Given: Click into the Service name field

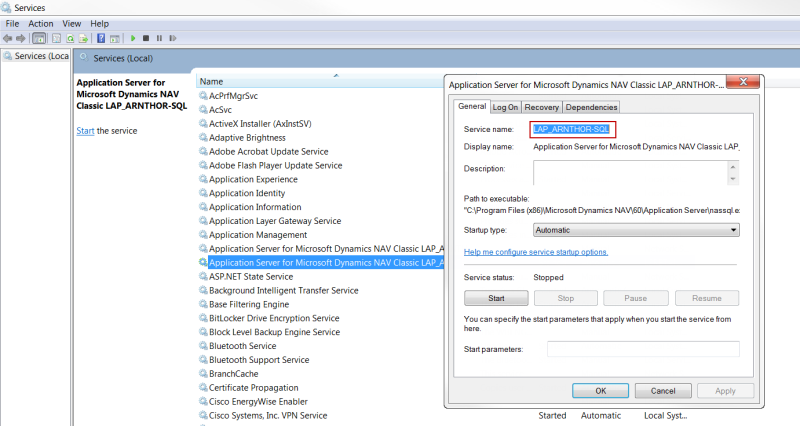Looking at the screenshot, I should point(573,129).
